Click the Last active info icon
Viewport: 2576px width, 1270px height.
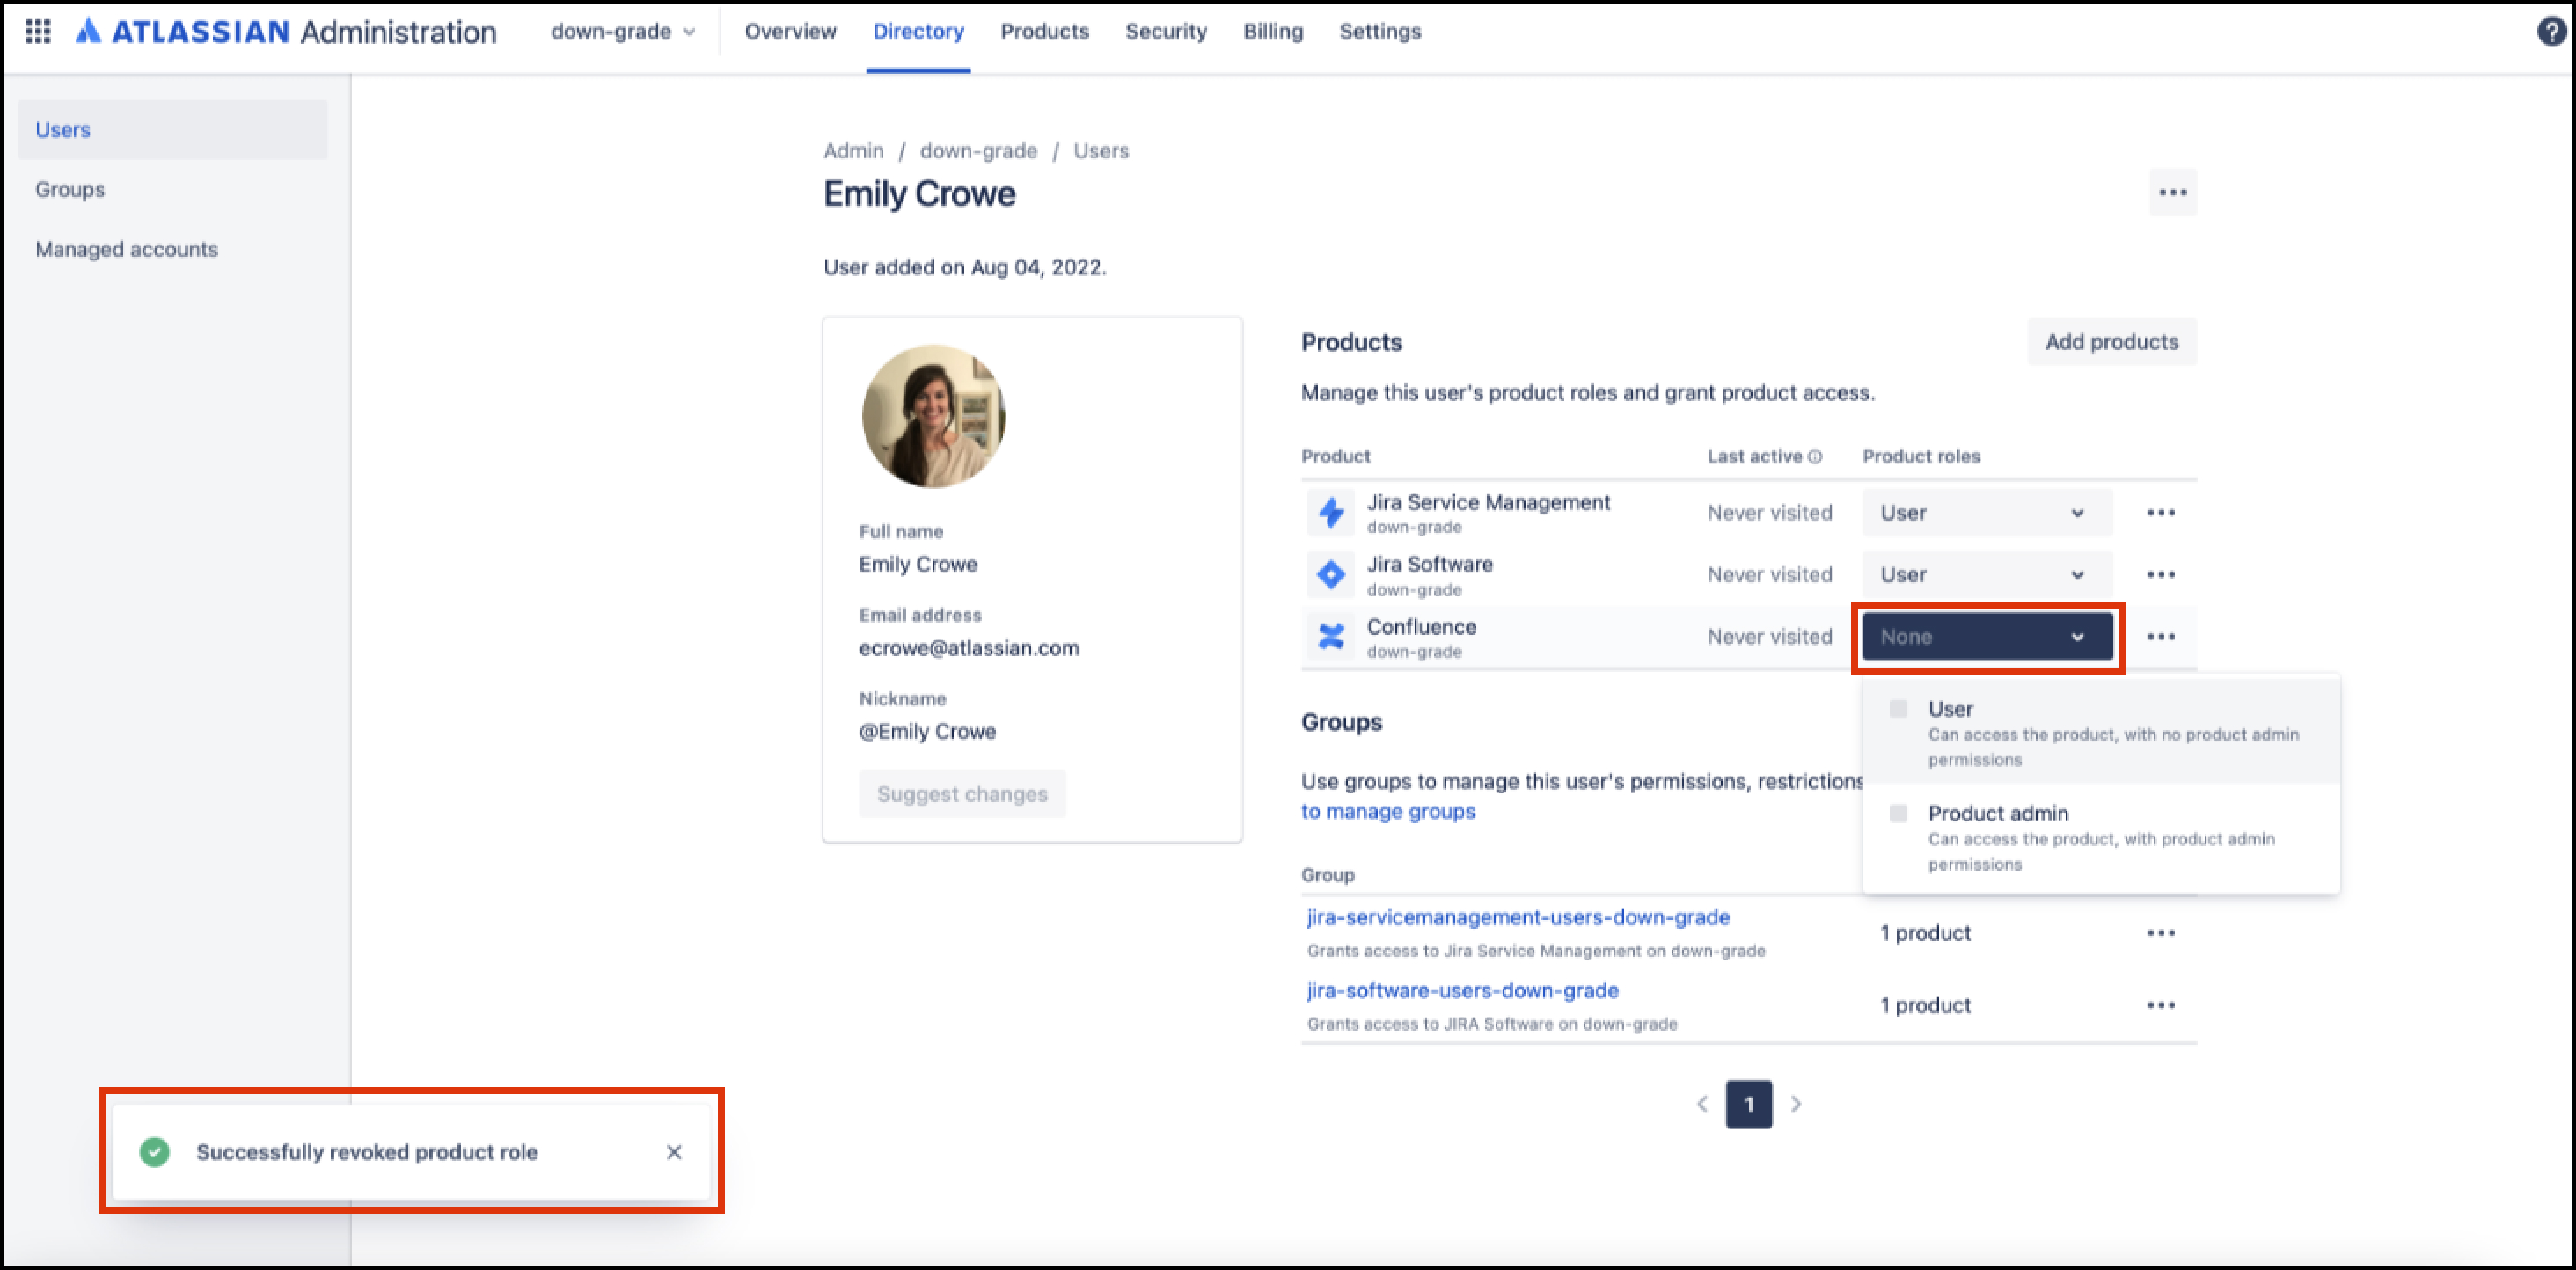[1815, 457]
